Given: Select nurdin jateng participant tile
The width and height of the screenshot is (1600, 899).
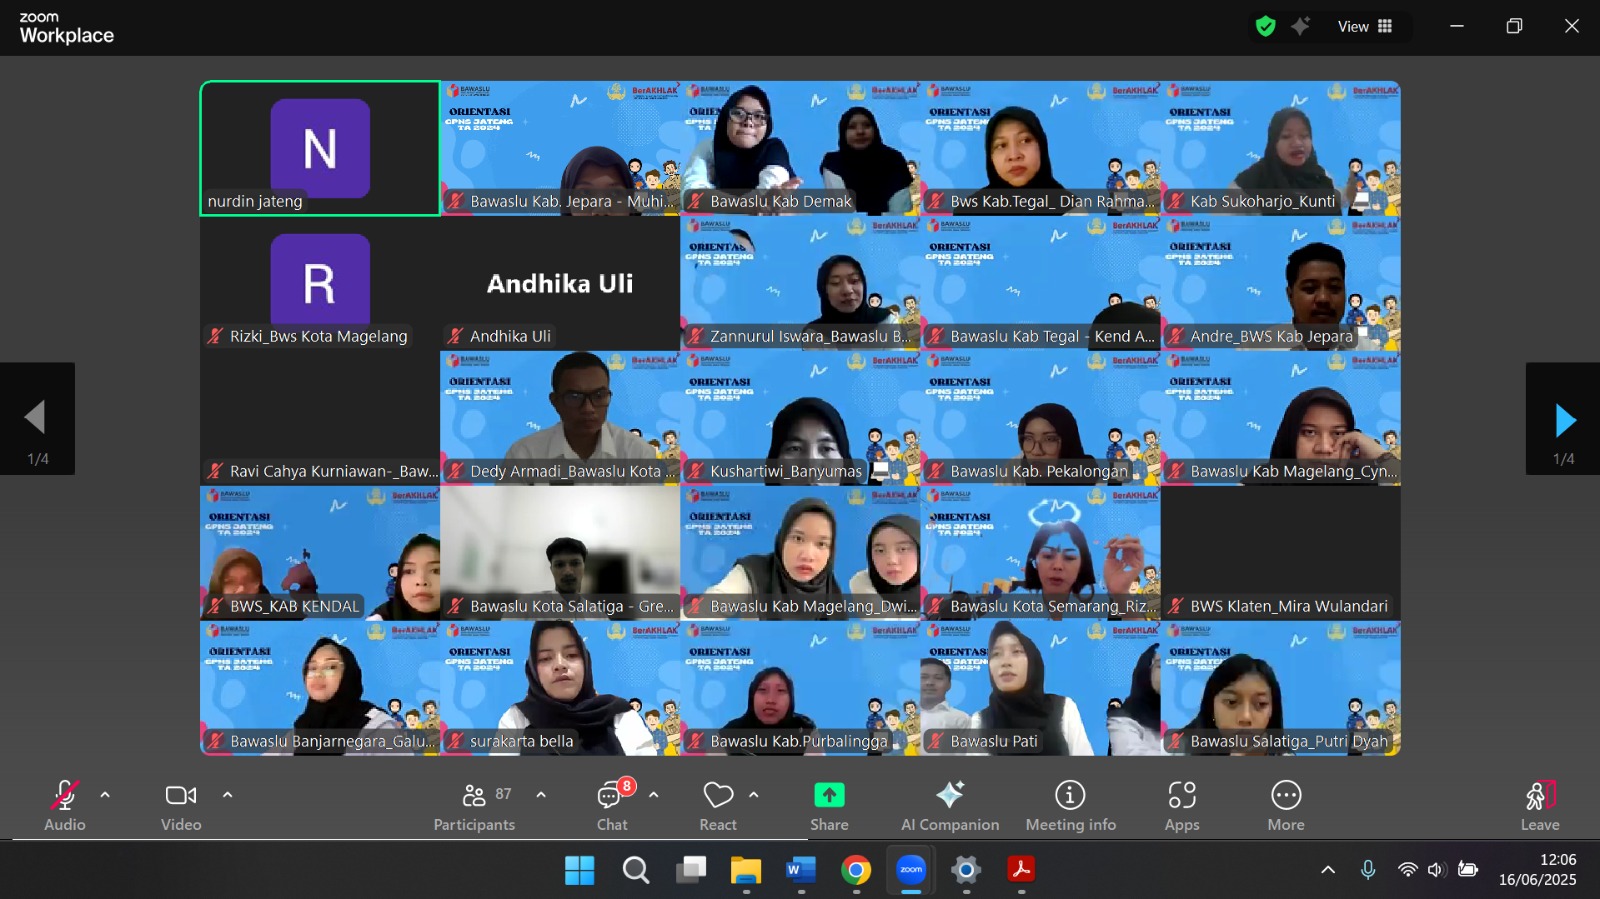Looking at the screenshot, I should click(x=320, y=148).
